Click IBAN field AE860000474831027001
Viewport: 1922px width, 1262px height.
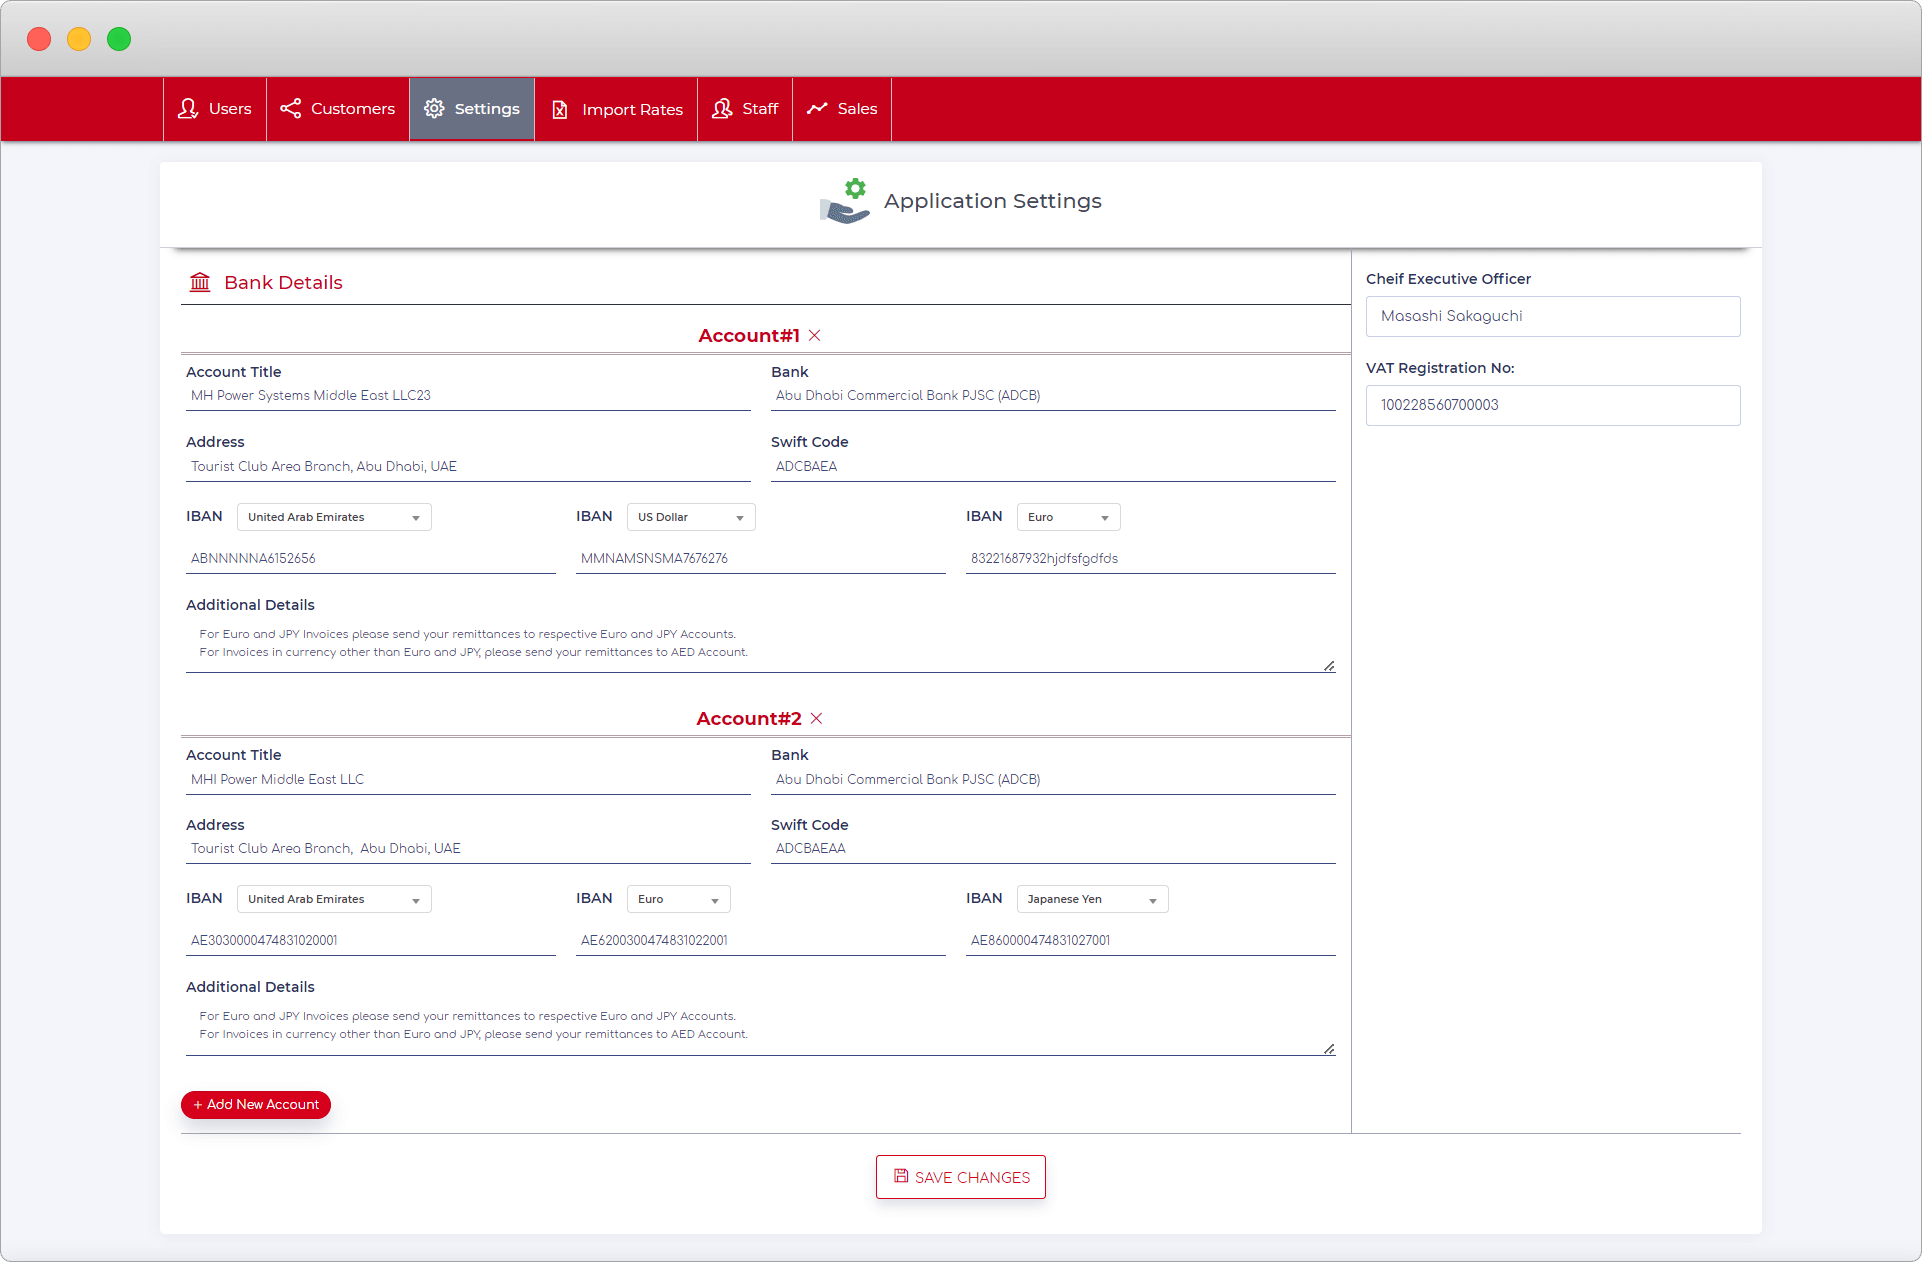click(x=1151, y=941)
